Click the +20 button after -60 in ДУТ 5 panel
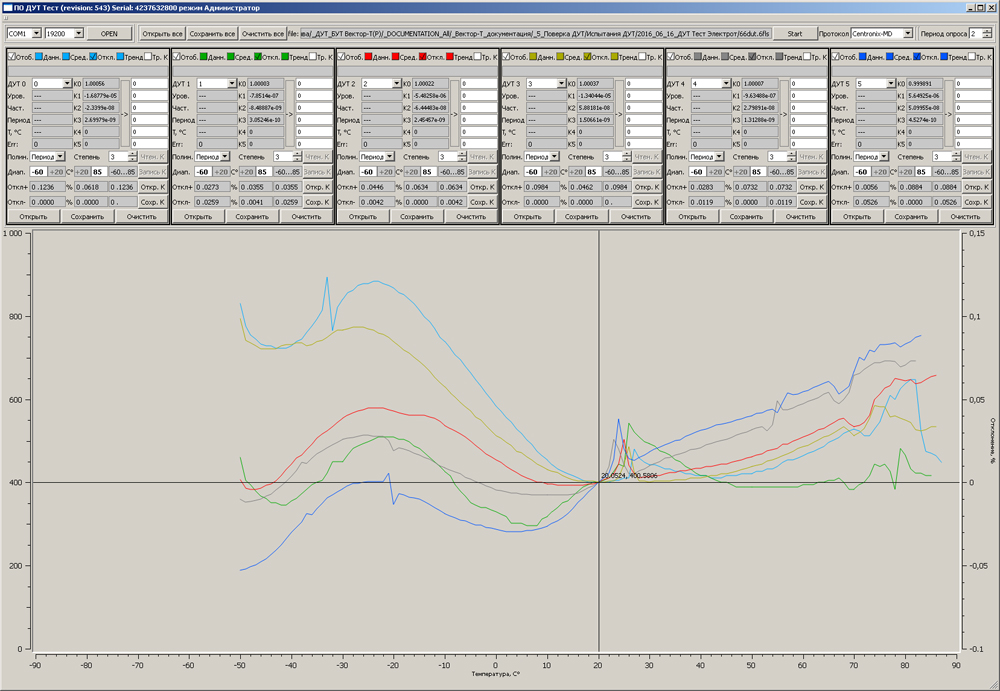This screenshot has width=1000, height=691. (x=880, y=172)
